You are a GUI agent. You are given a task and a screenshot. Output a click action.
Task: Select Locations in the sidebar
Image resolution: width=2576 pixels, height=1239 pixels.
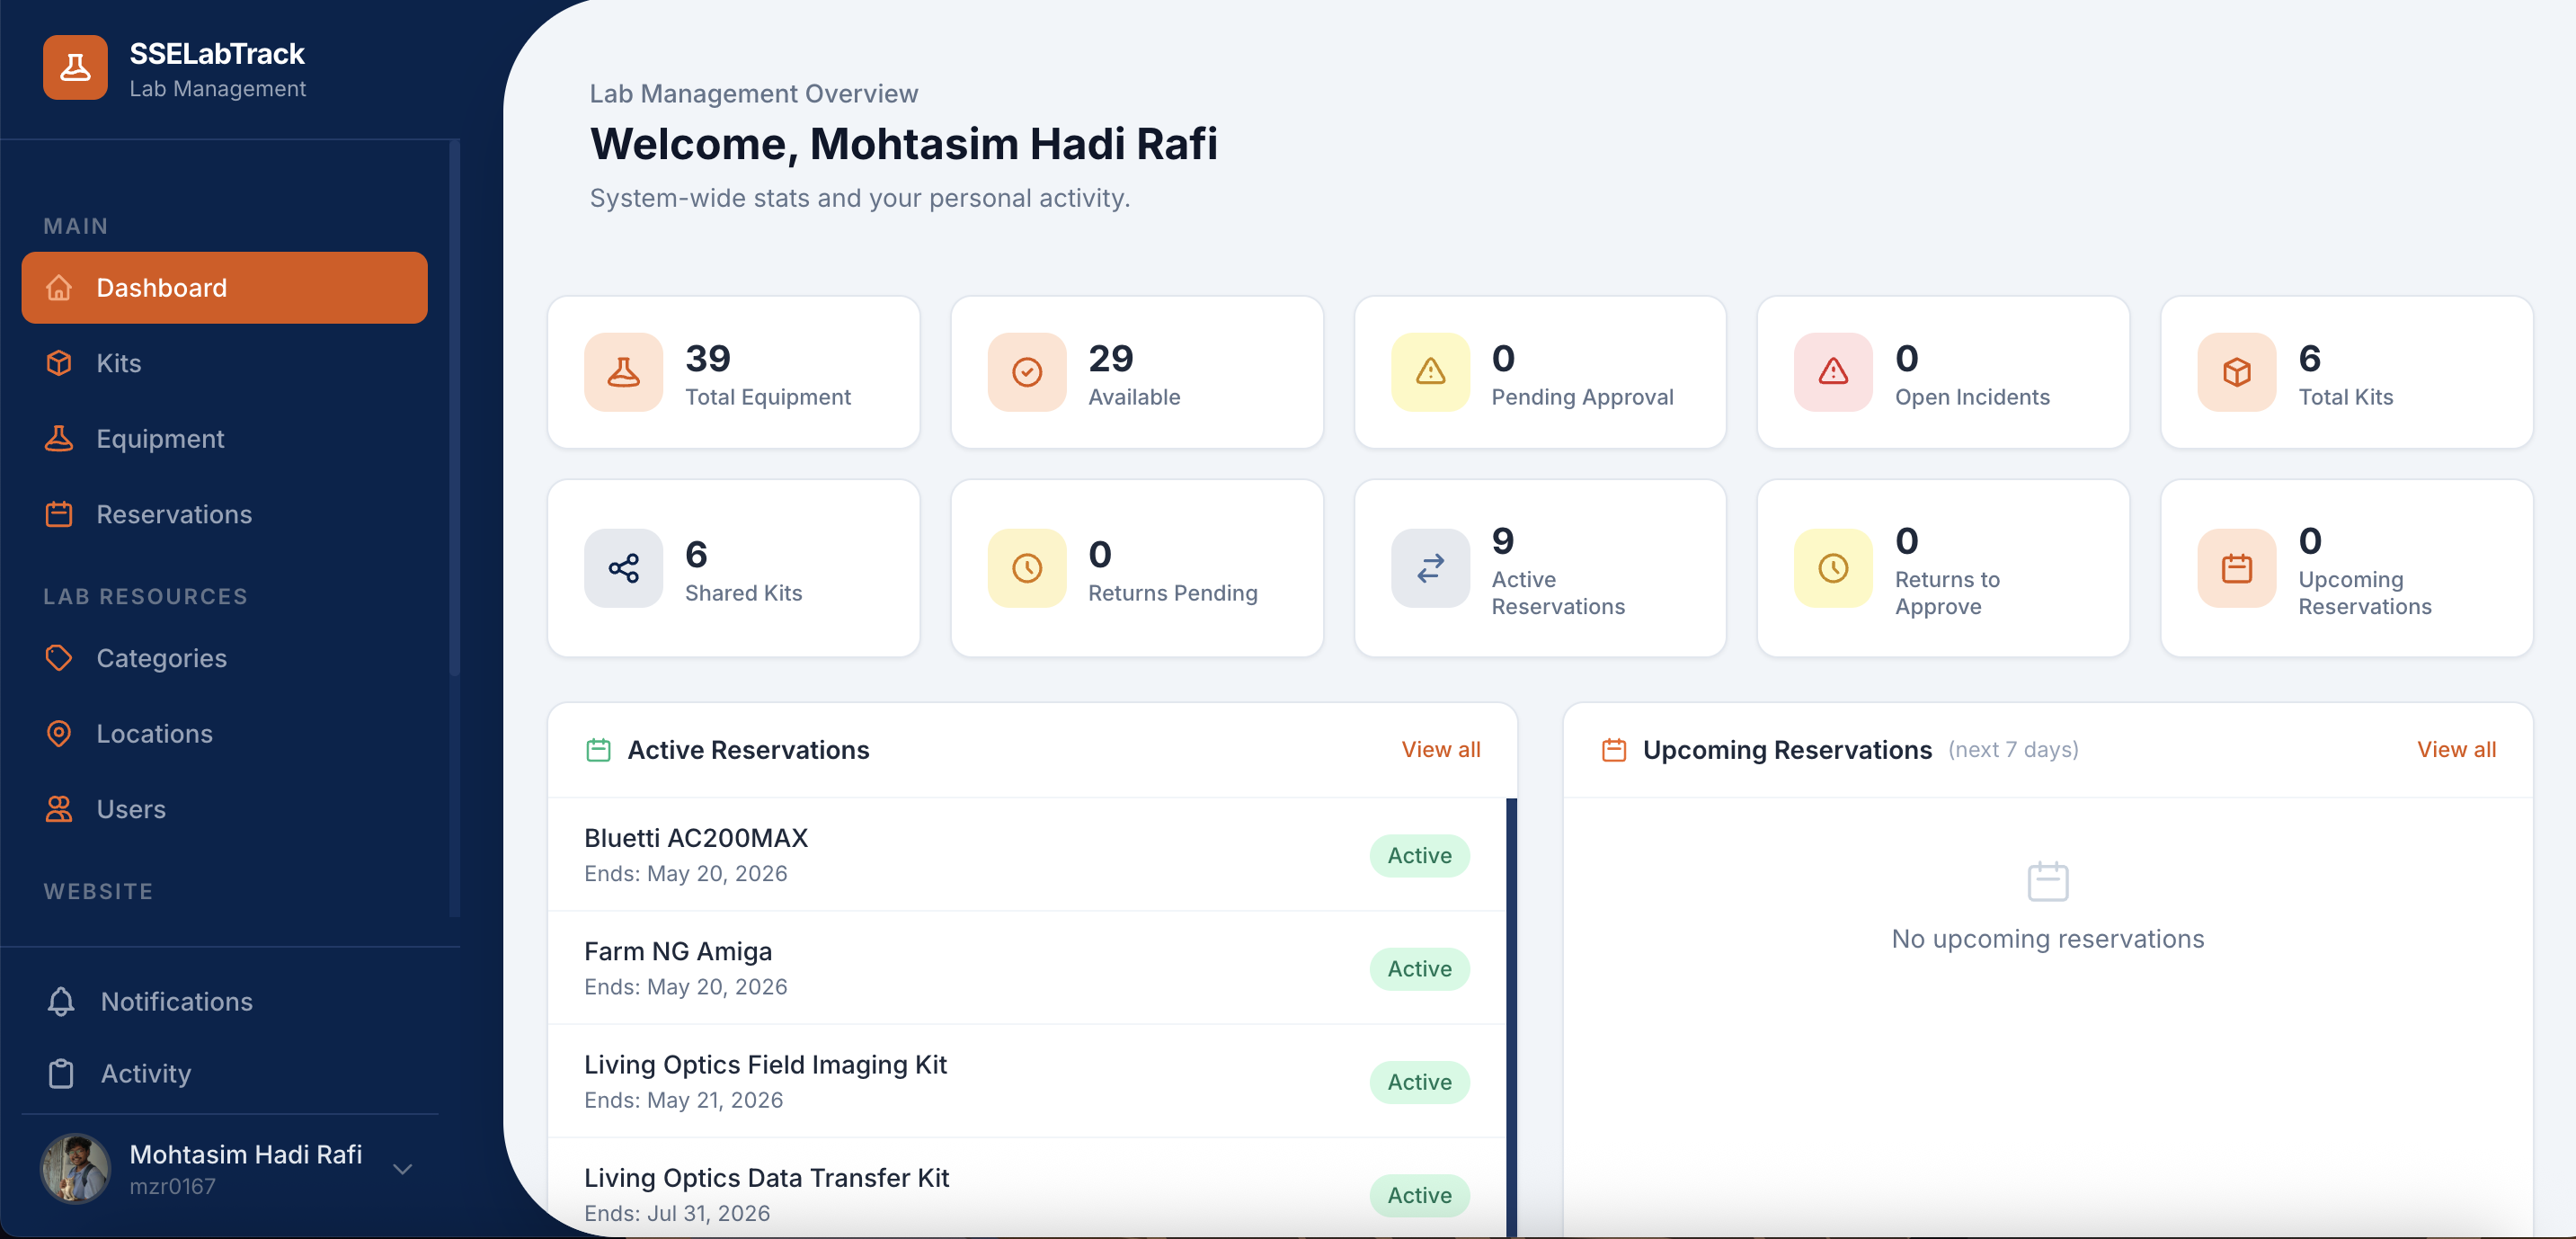(x=225, y=733)
